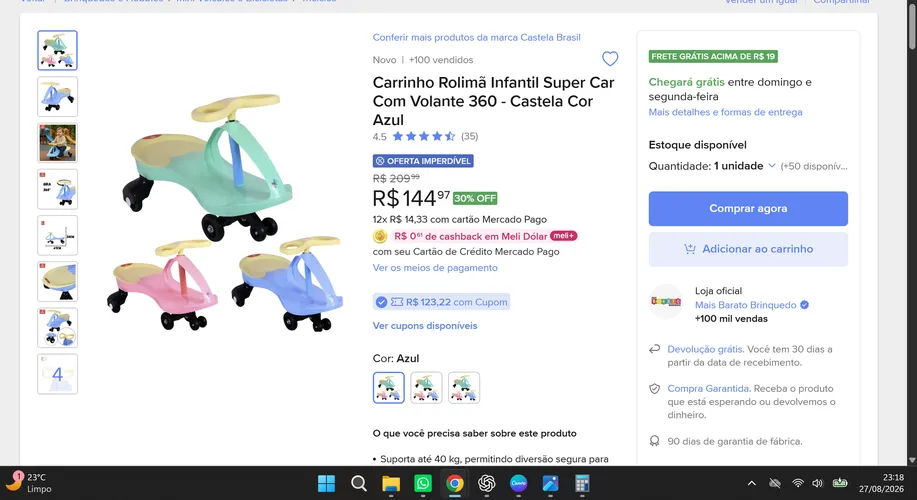Select first thumbnail with three cars
Image resolution: width=917 pixels, height=500 pixels.
57,50
